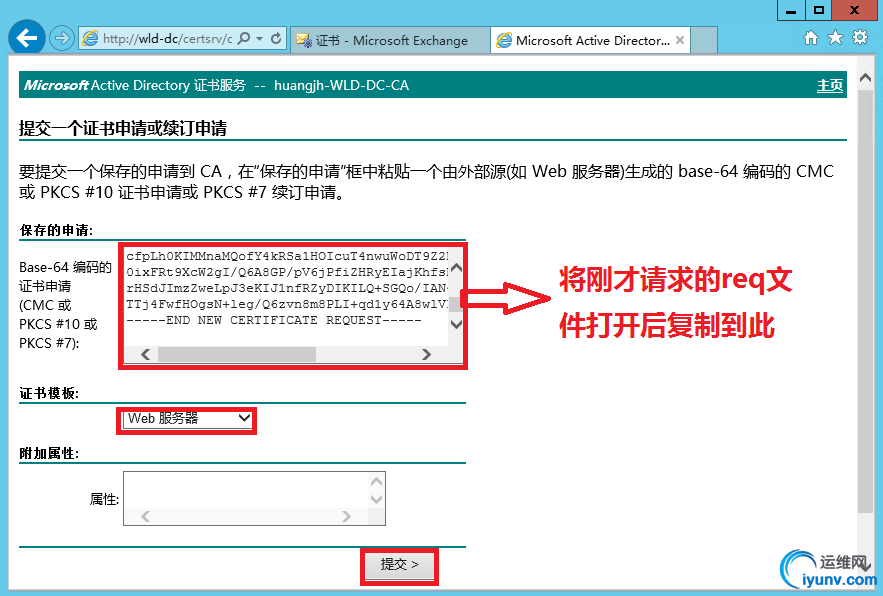The width and height of the screenshot is (883, 596).
Task: Click the END NEW CERTIFICATE REQUEST line
Action: [x=274, y=321]
